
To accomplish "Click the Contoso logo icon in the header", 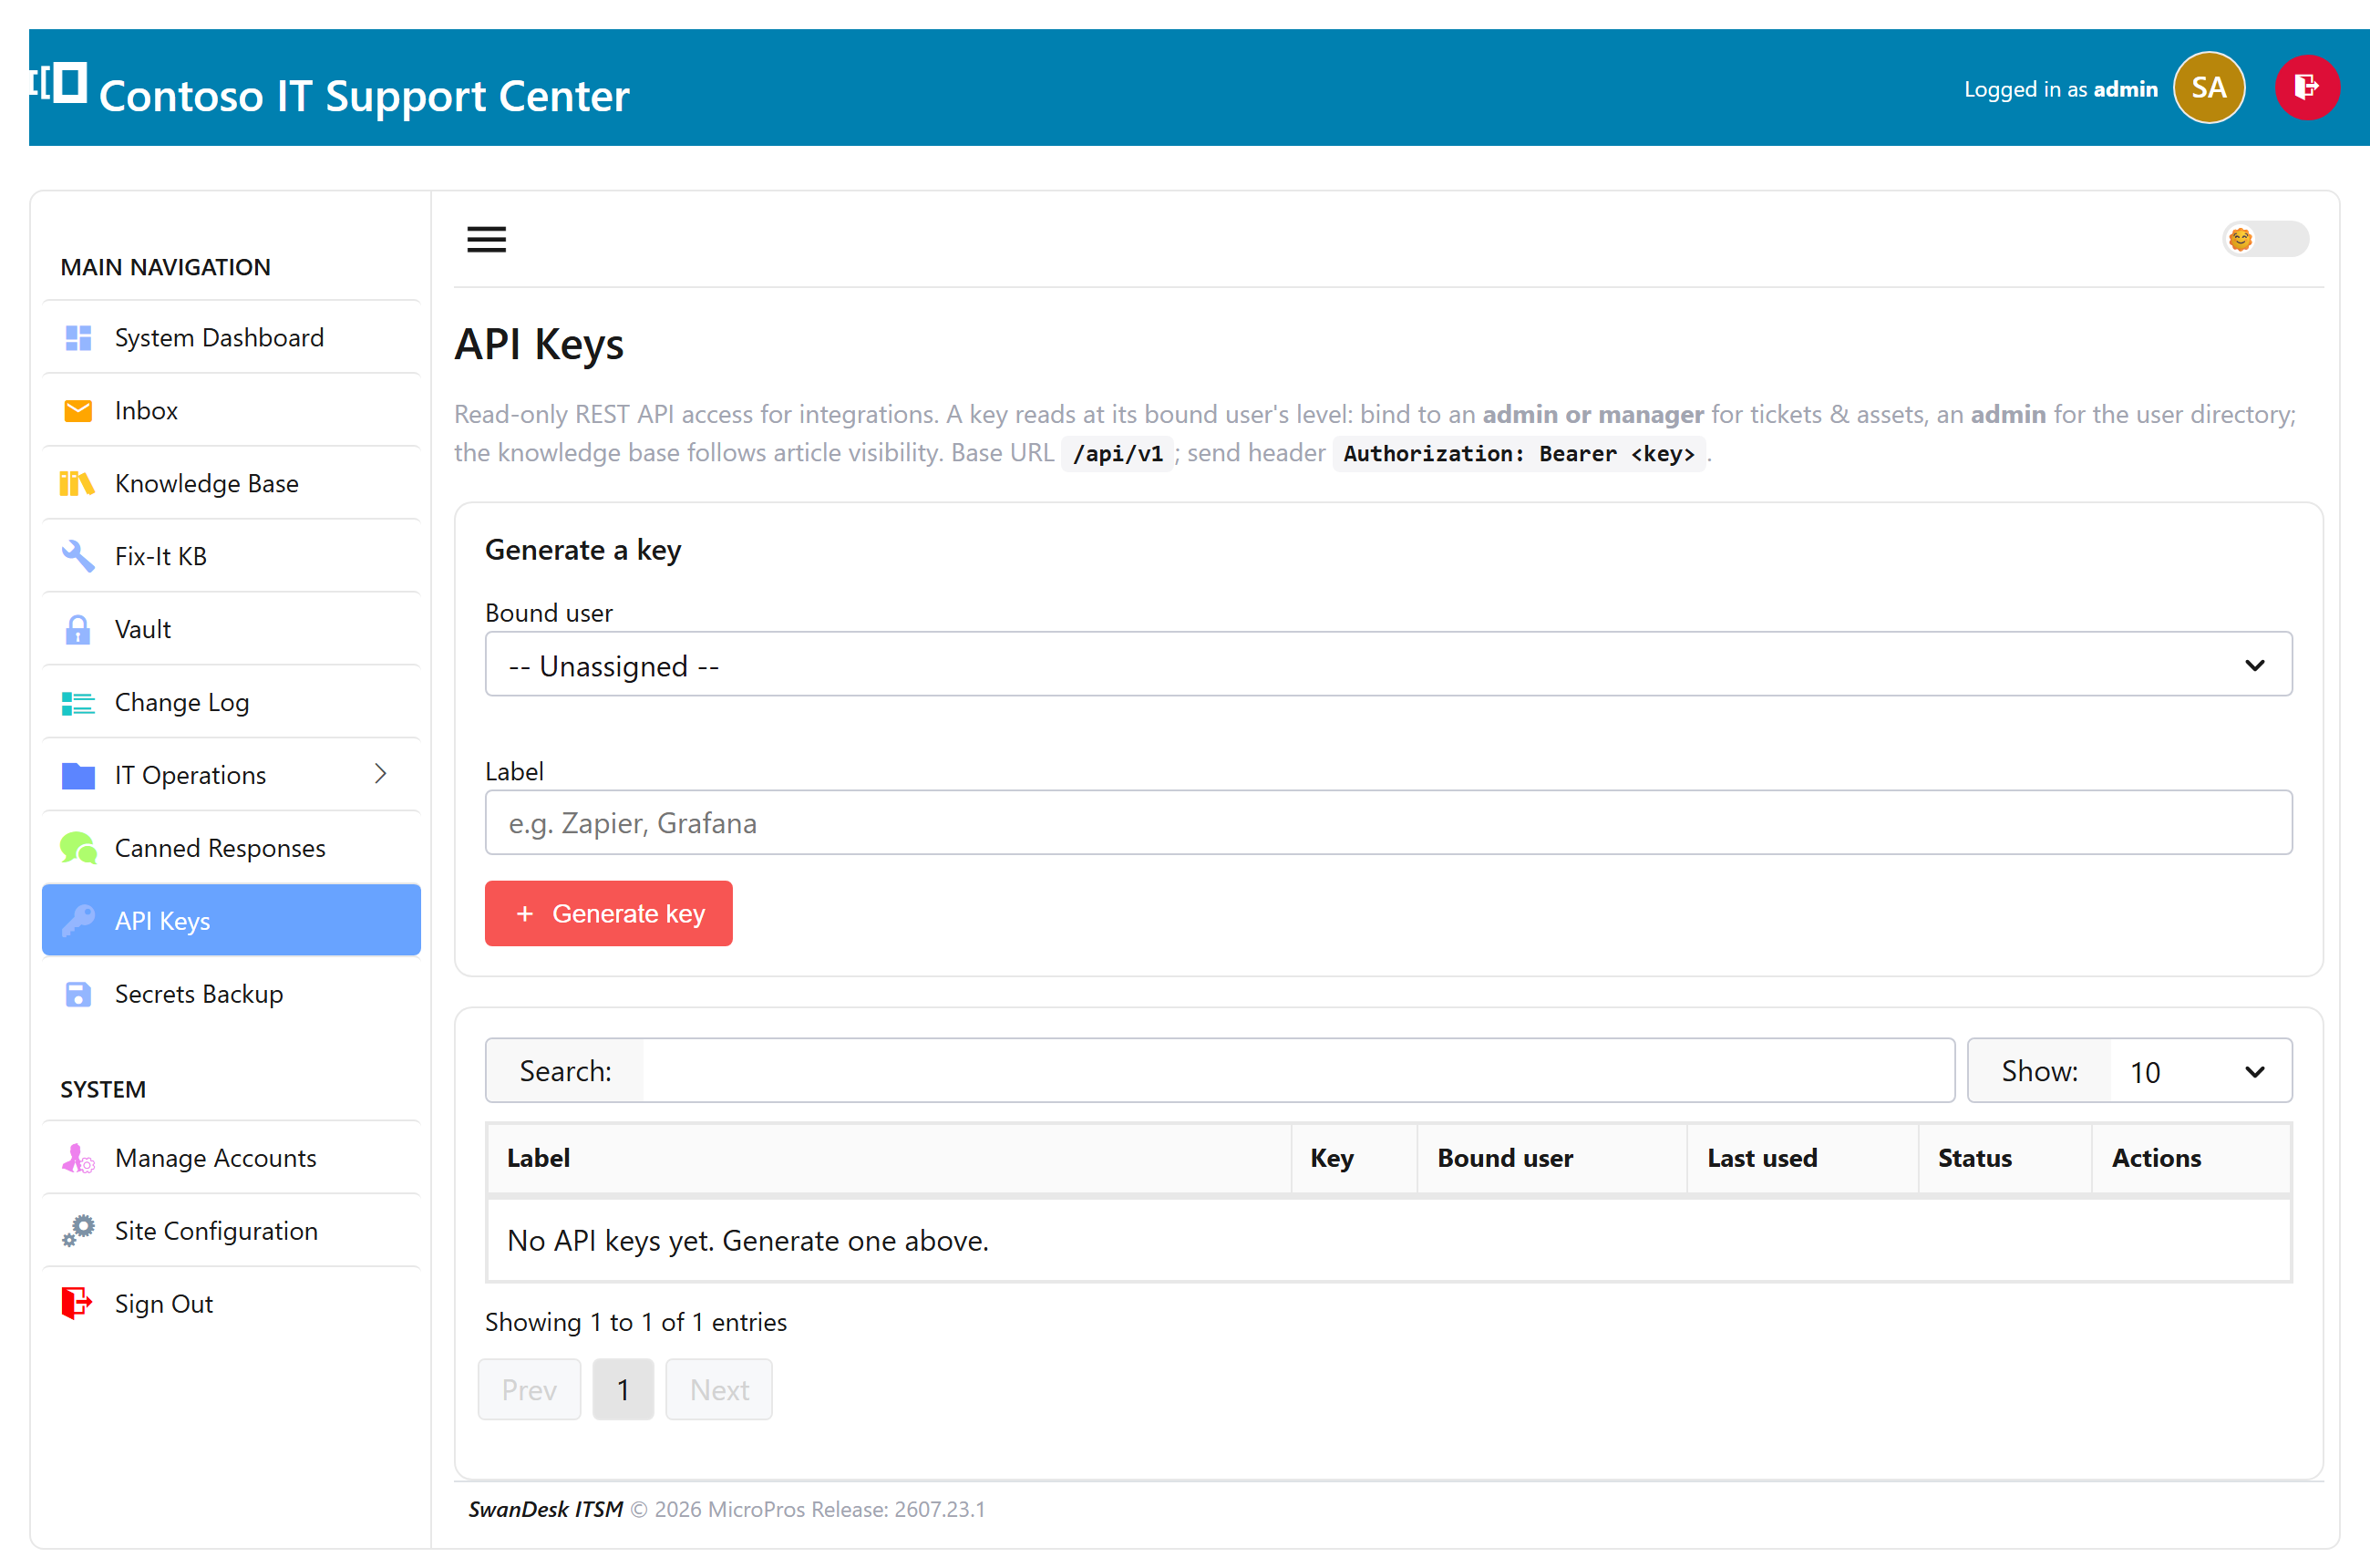I will pyautogui.click(x=58, y=83).
